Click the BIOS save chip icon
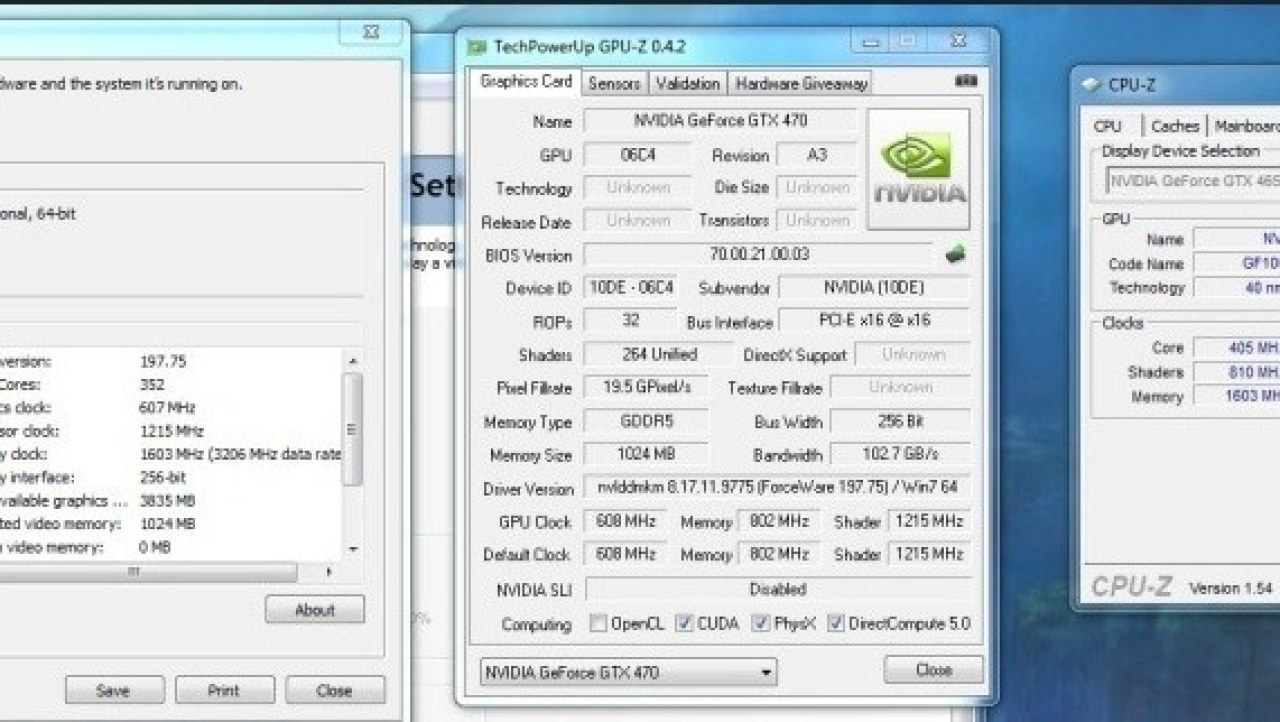The width and height of the screenshot is (1280, 722). [956, 255]
